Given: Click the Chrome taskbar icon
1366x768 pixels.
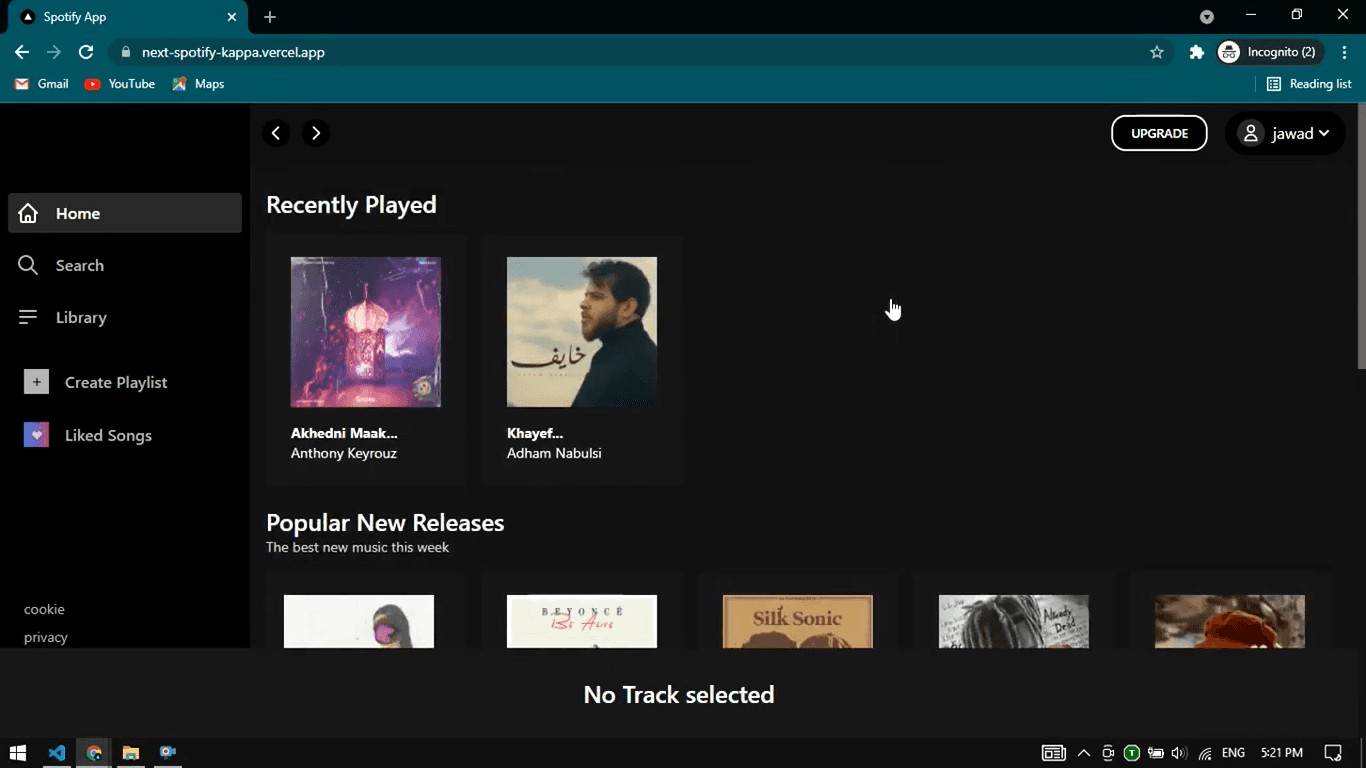Looking at the screenshot, I should pyautogui.click(x=94, y=752).
